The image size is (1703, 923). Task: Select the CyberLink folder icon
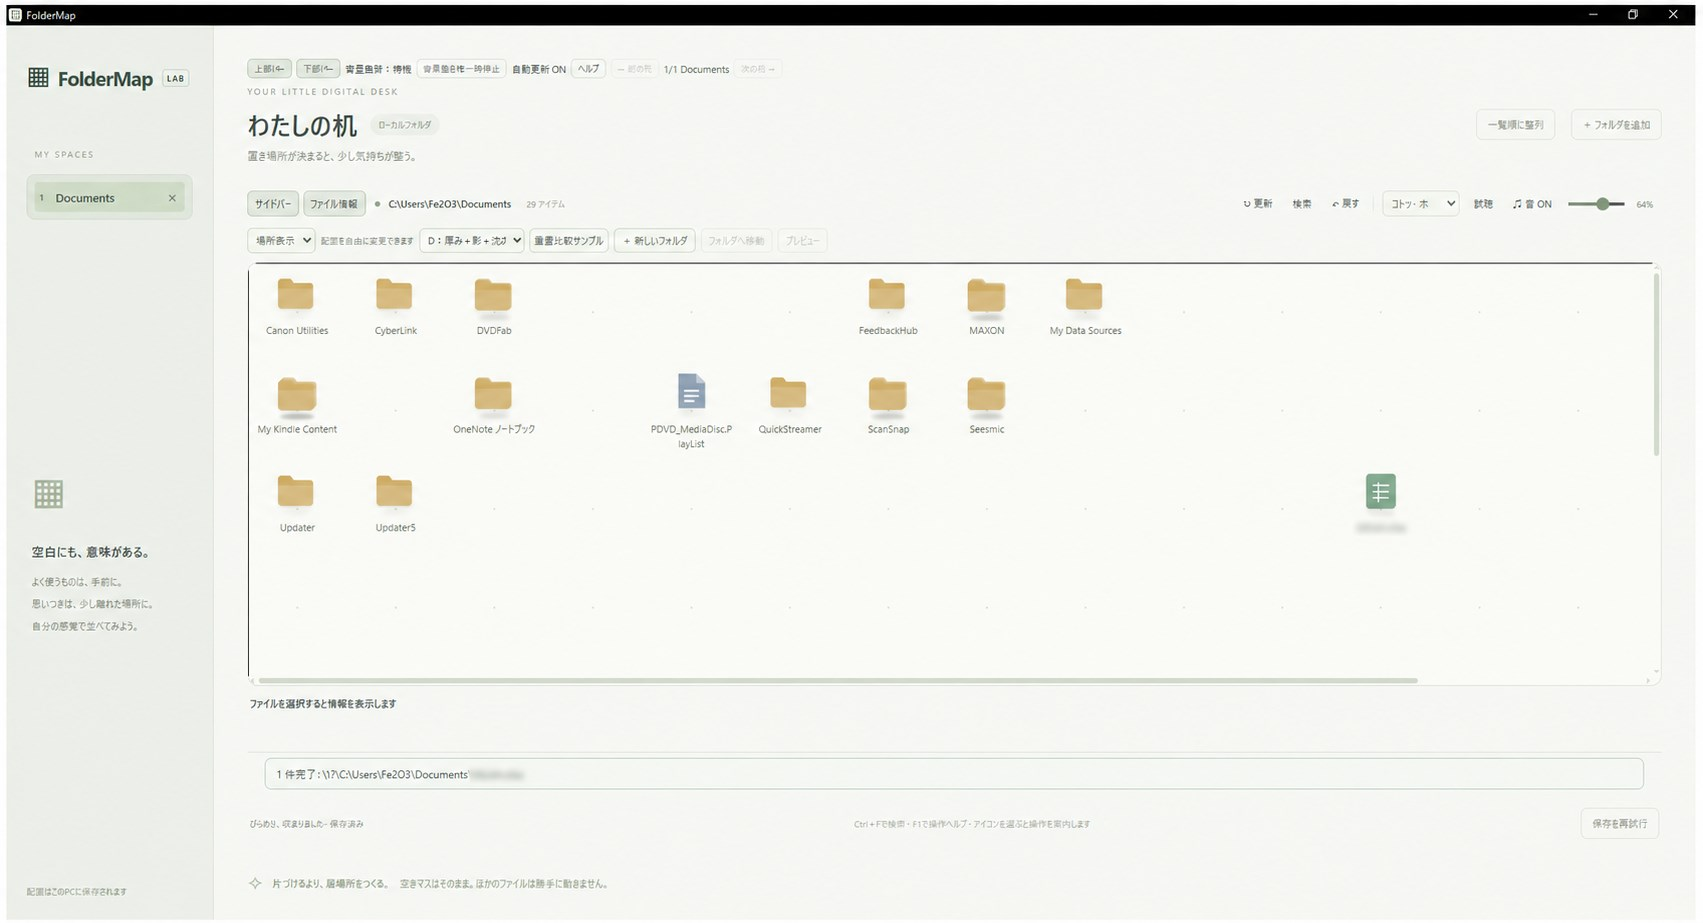tap(394, 295)
